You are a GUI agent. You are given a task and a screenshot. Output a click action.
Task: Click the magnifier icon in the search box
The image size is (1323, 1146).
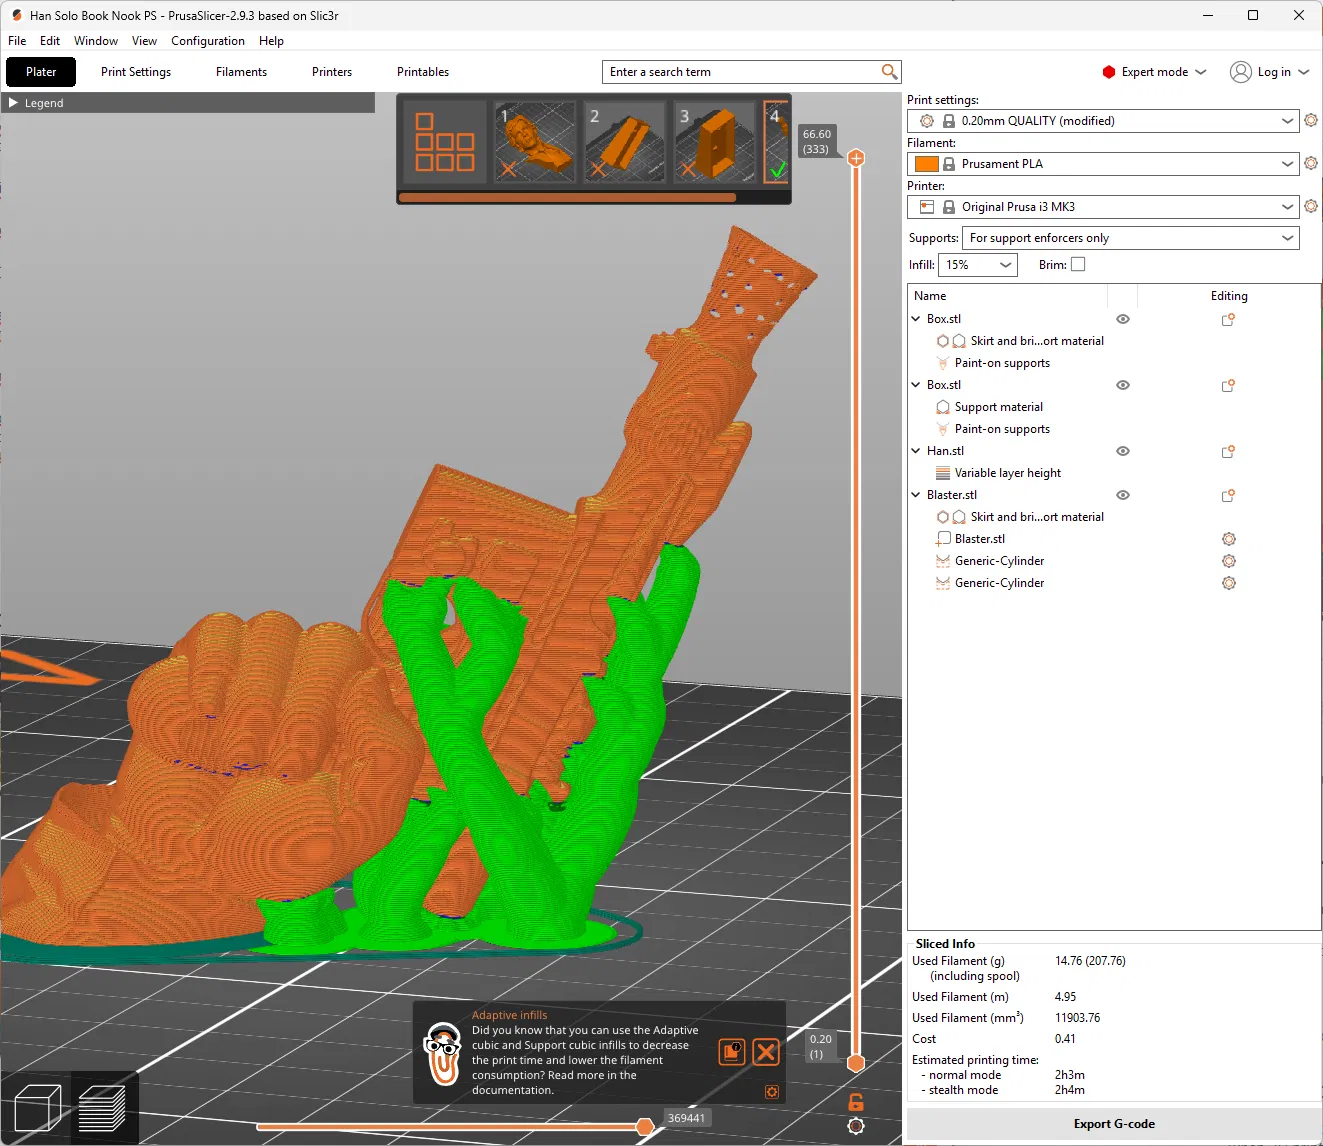pyautogui.click(x=889, y=72)
